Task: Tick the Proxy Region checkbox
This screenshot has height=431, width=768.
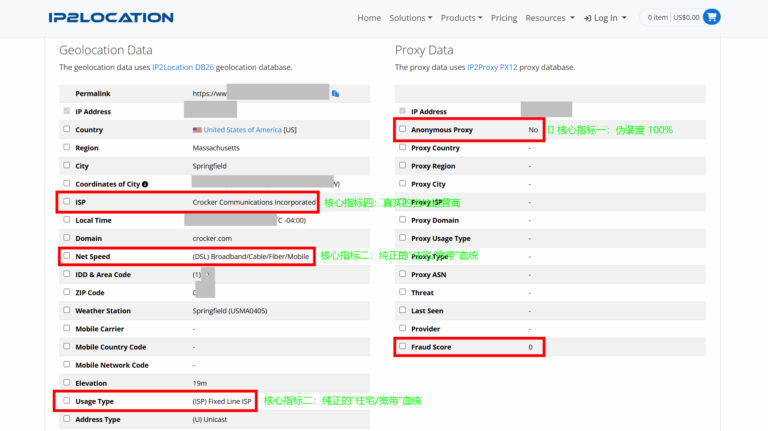Action: [403, 165]
